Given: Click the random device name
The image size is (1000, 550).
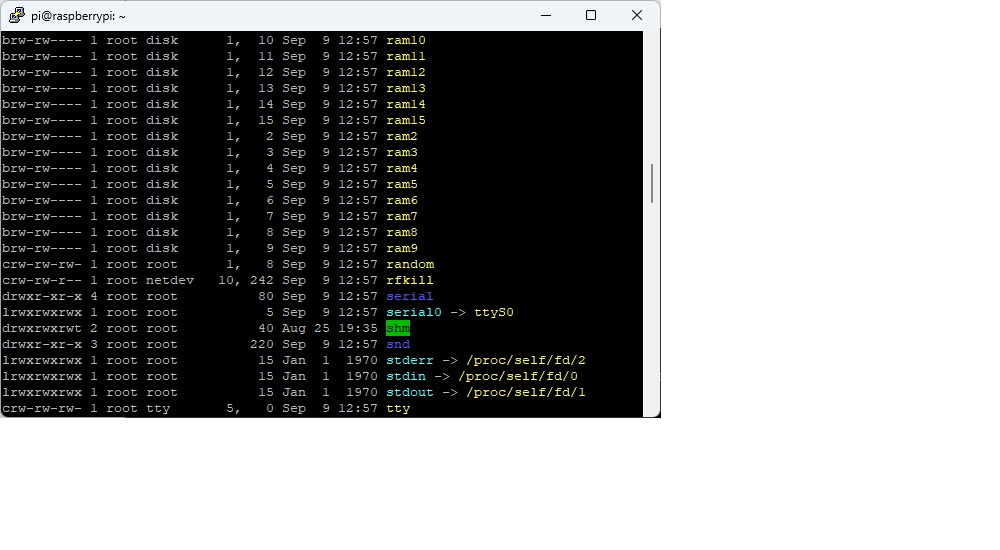Looking at the screenshot, I should (x=410, y=264).
